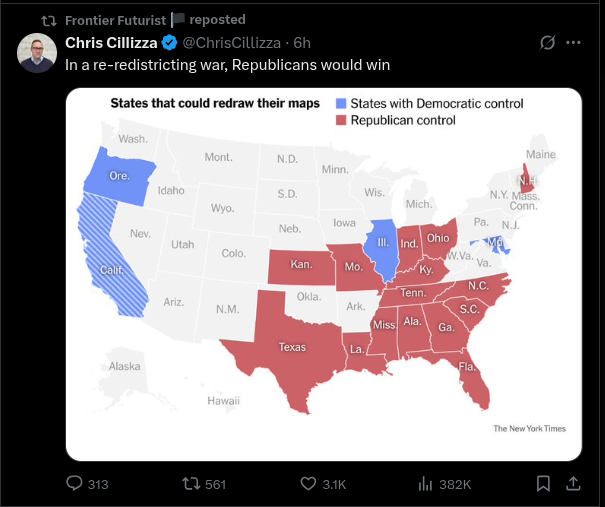
Task: Click the repost arrows icon
Action: pyautogui.click(x=191, y=484)
